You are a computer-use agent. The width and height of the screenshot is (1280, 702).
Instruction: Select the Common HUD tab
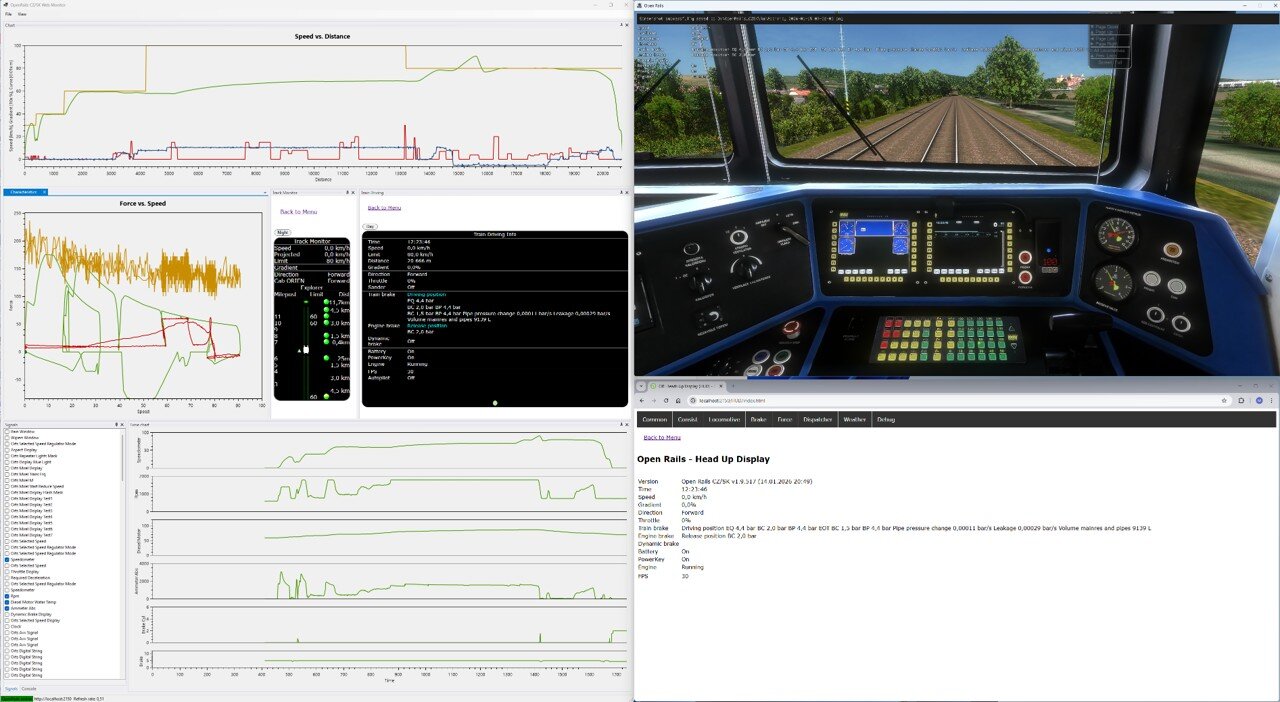coord(655,419)
